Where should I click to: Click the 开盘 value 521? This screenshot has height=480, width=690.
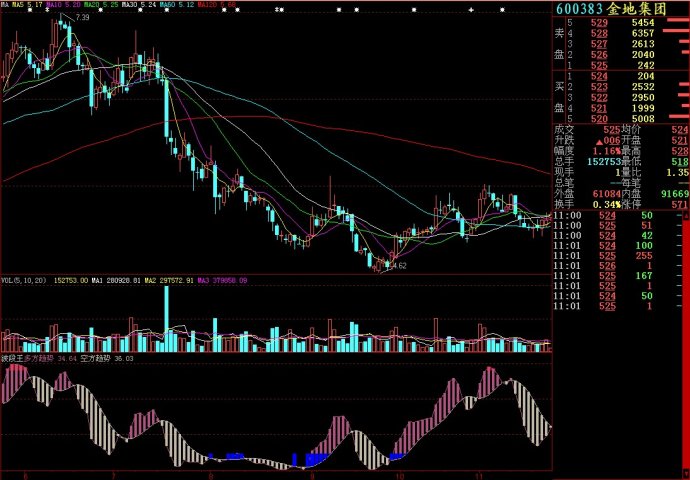click(680, 140)
